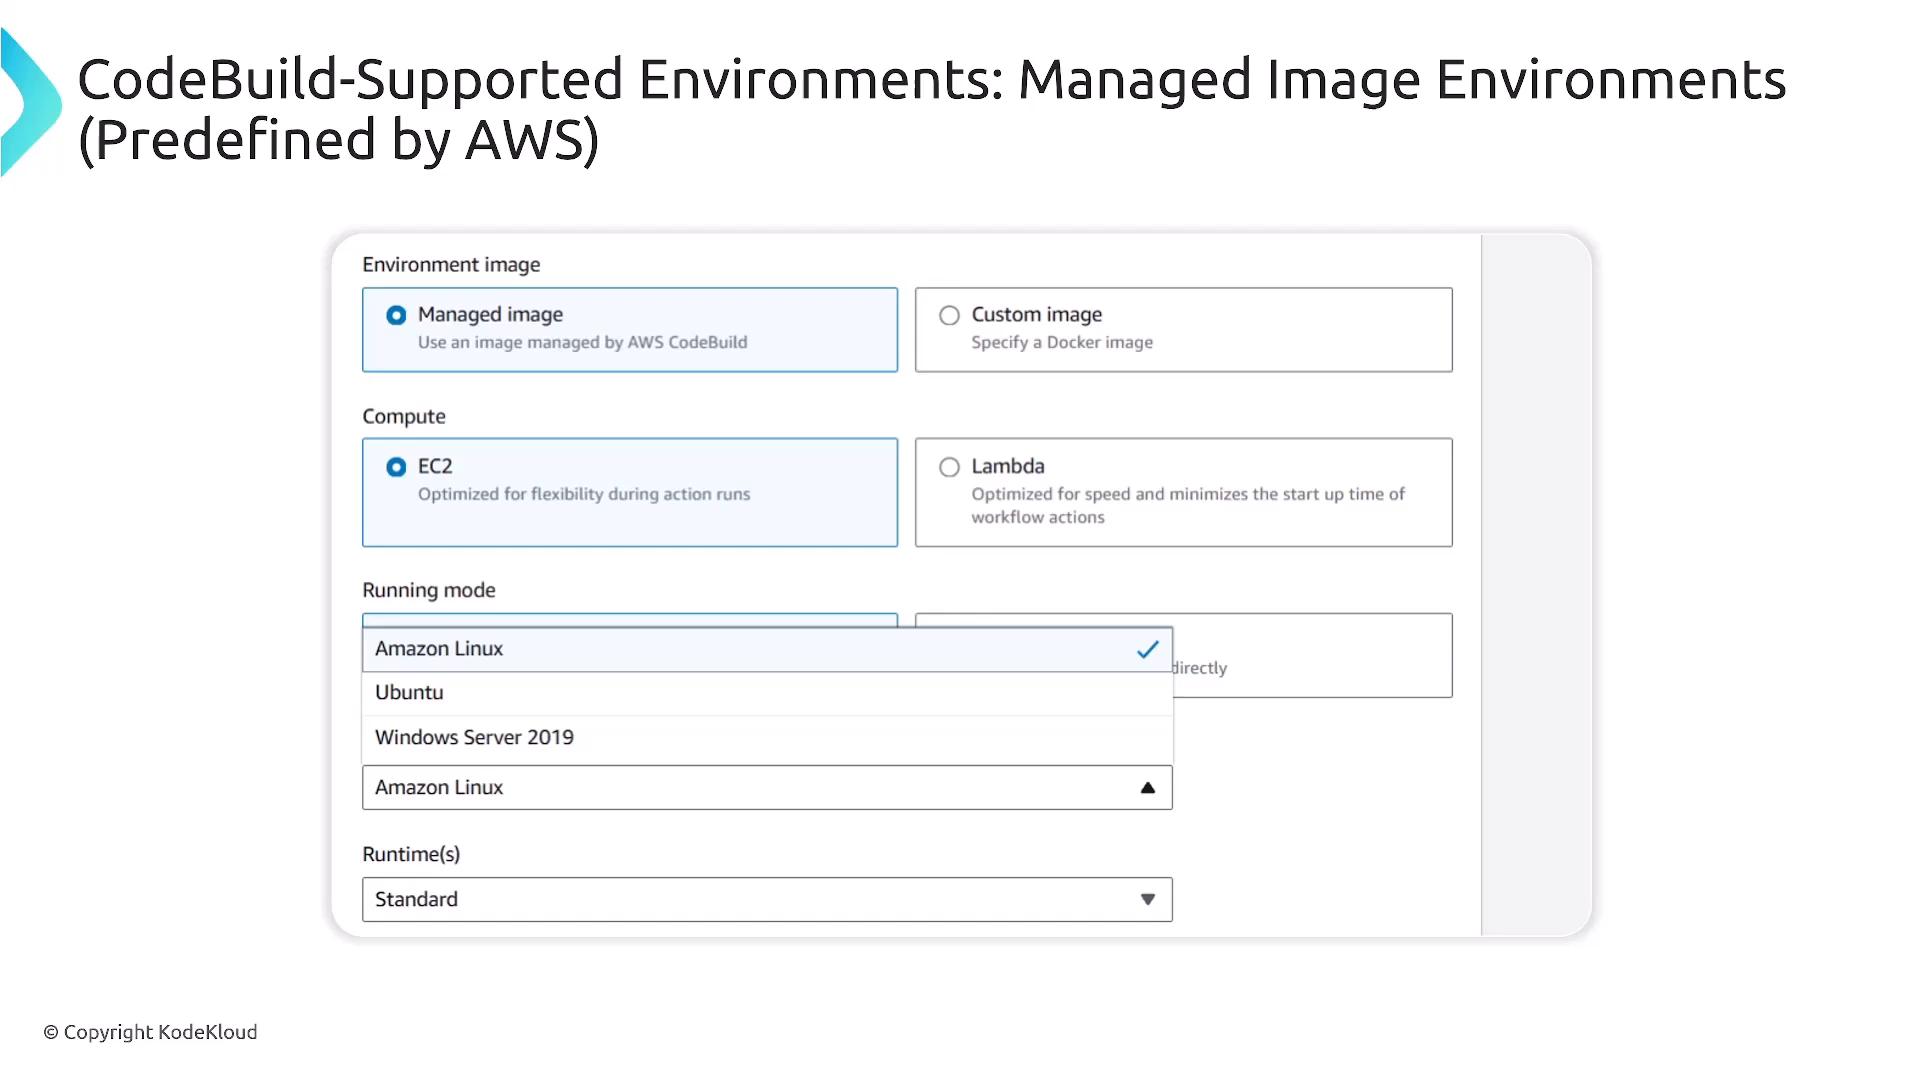This screenshot has height=1080, width=1920.
Task: Pick Amazon Linux from the open list
Action: 767,649
